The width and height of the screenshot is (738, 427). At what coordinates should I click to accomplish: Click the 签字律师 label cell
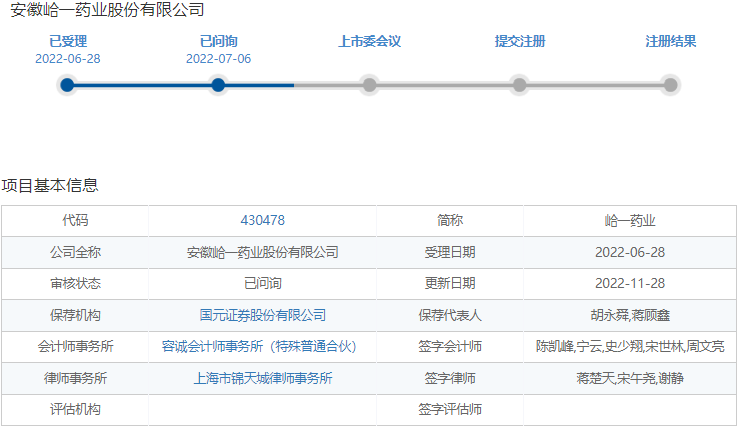[450, 378]
